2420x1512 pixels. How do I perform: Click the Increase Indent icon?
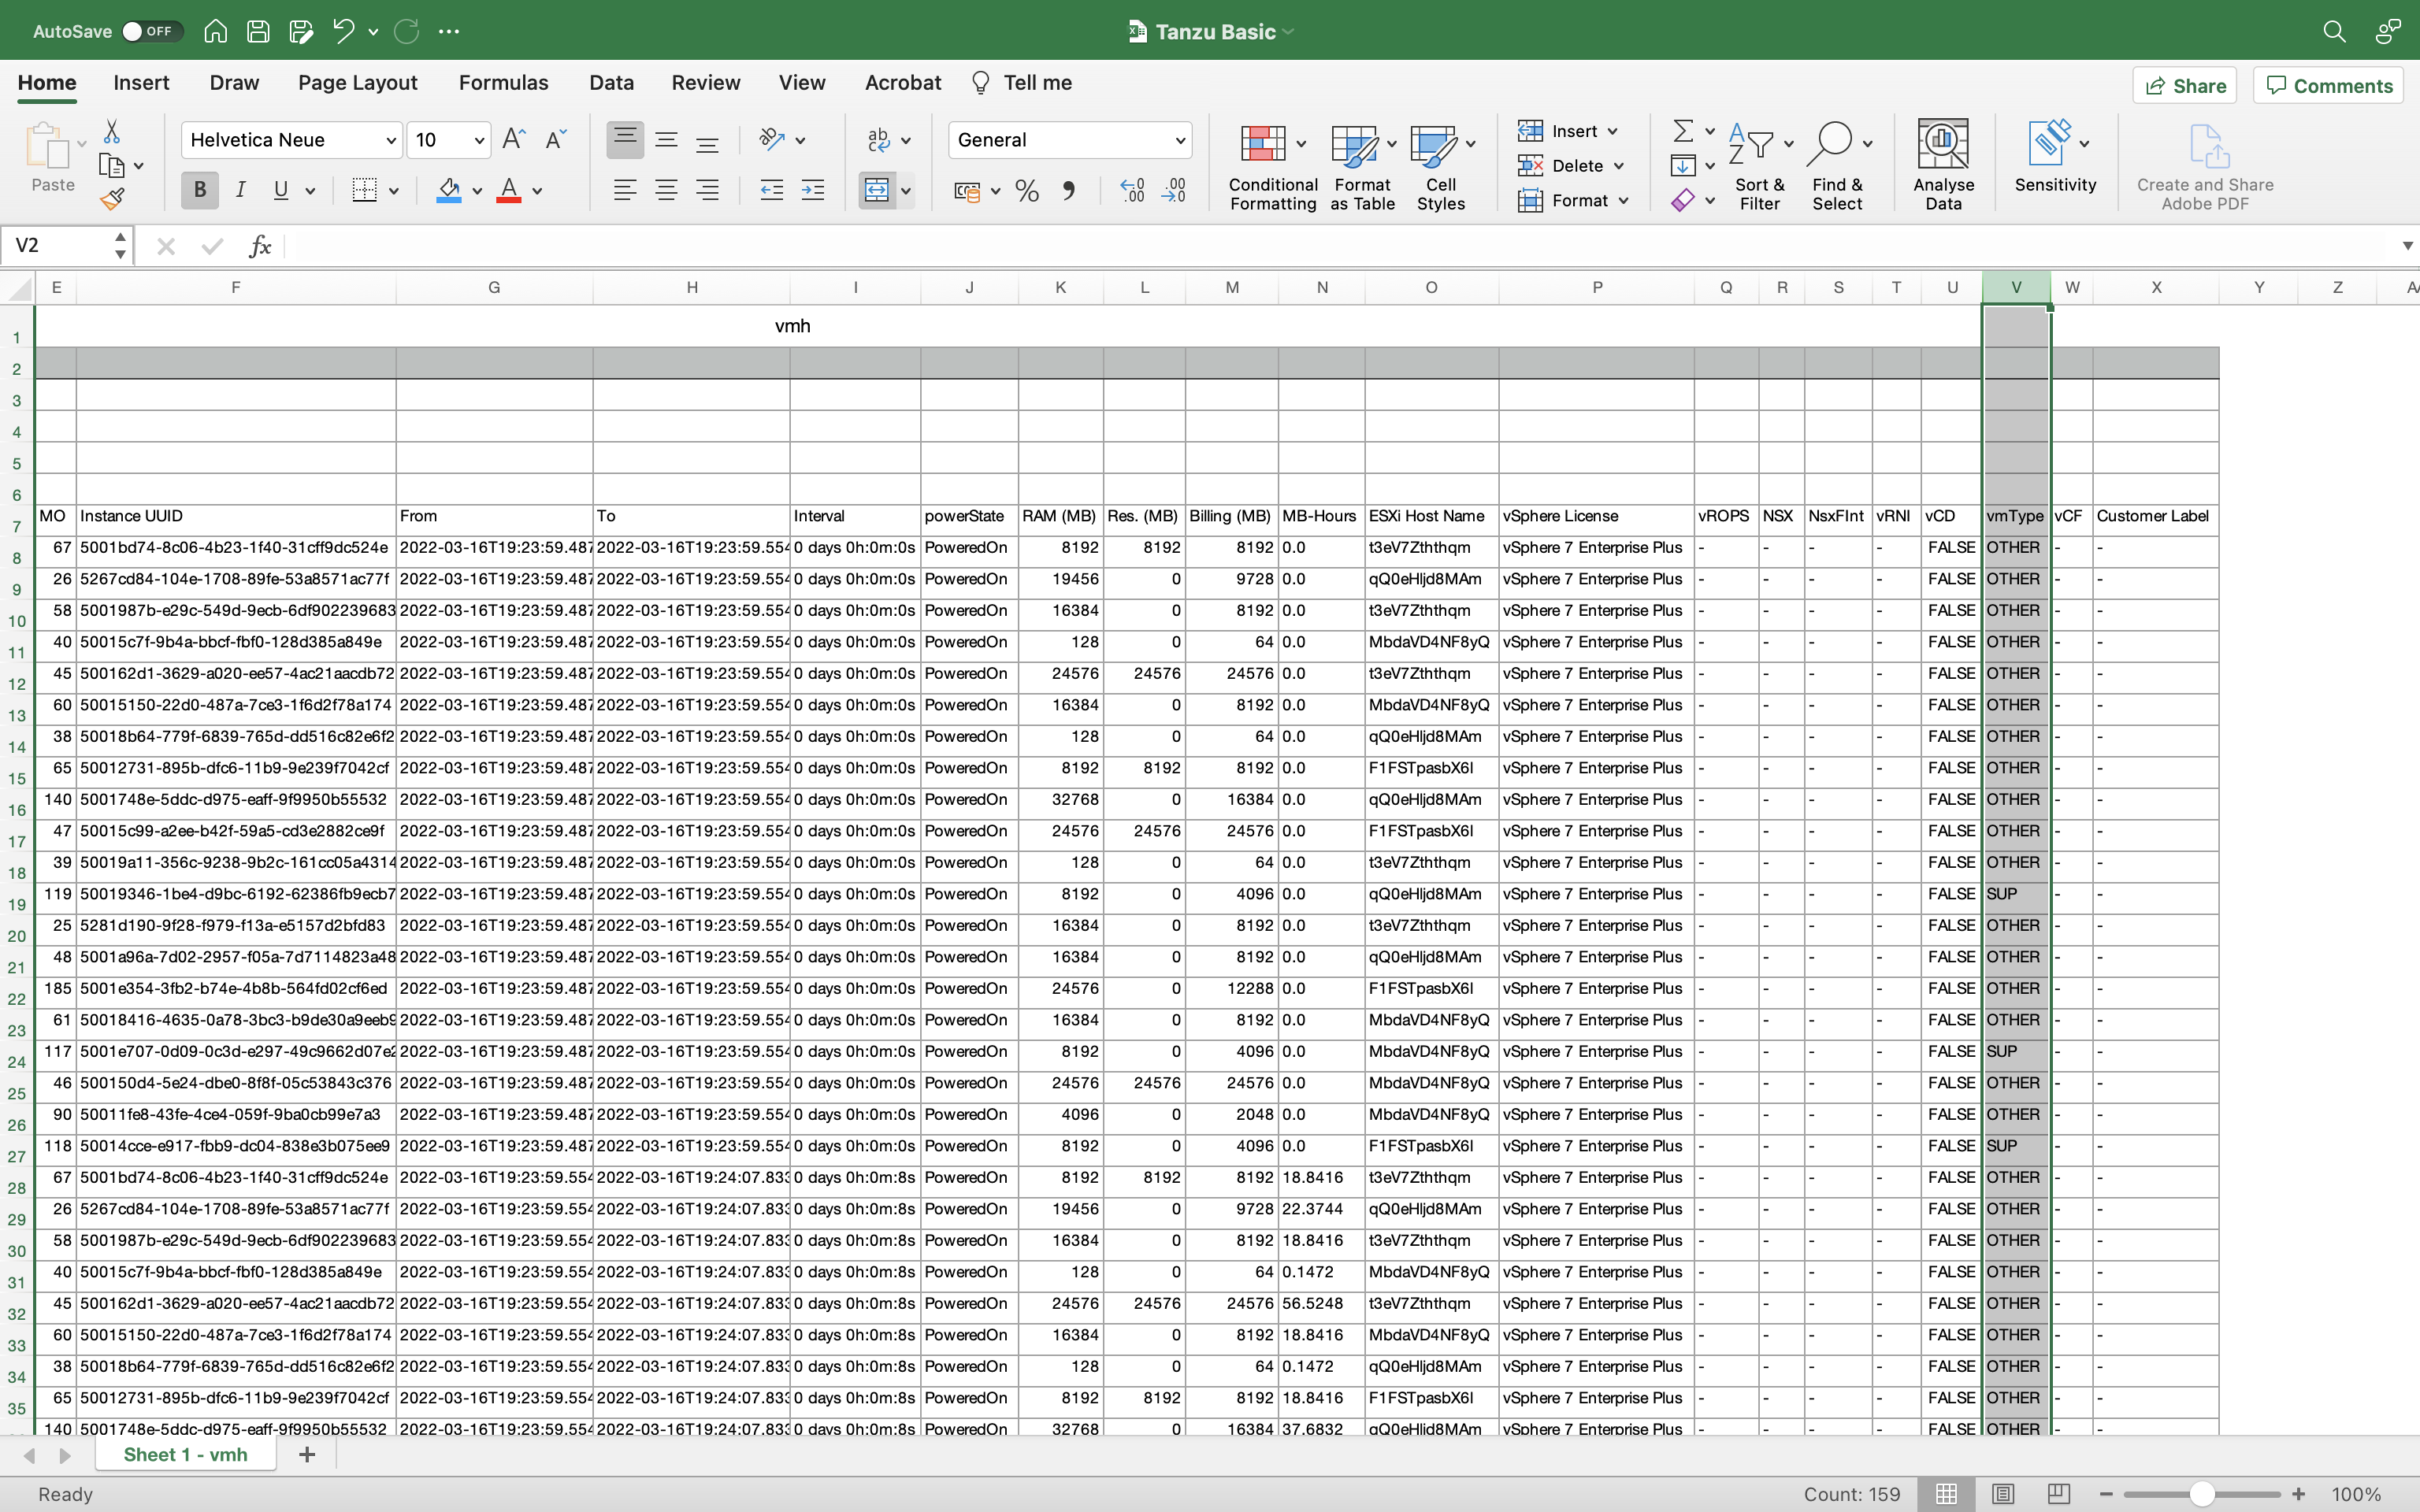pos(813,190)
